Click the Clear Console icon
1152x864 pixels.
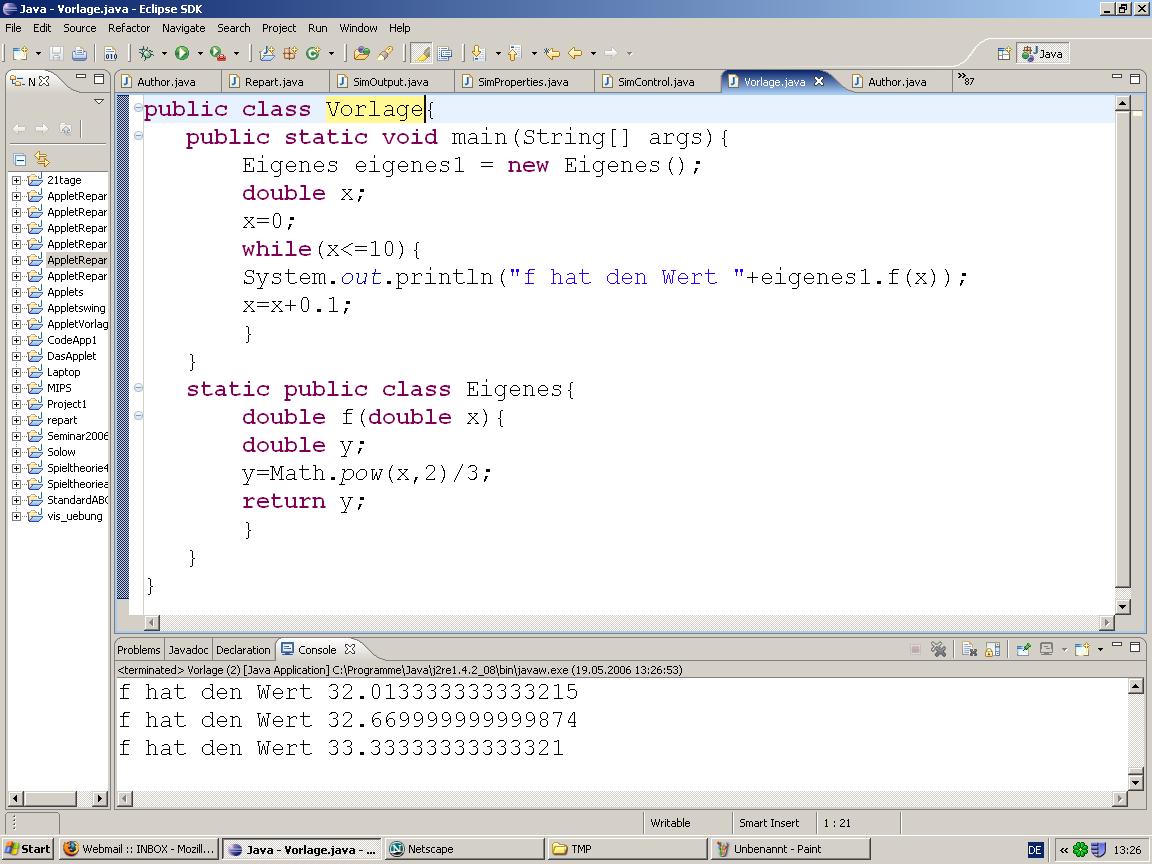coord(968,649)
